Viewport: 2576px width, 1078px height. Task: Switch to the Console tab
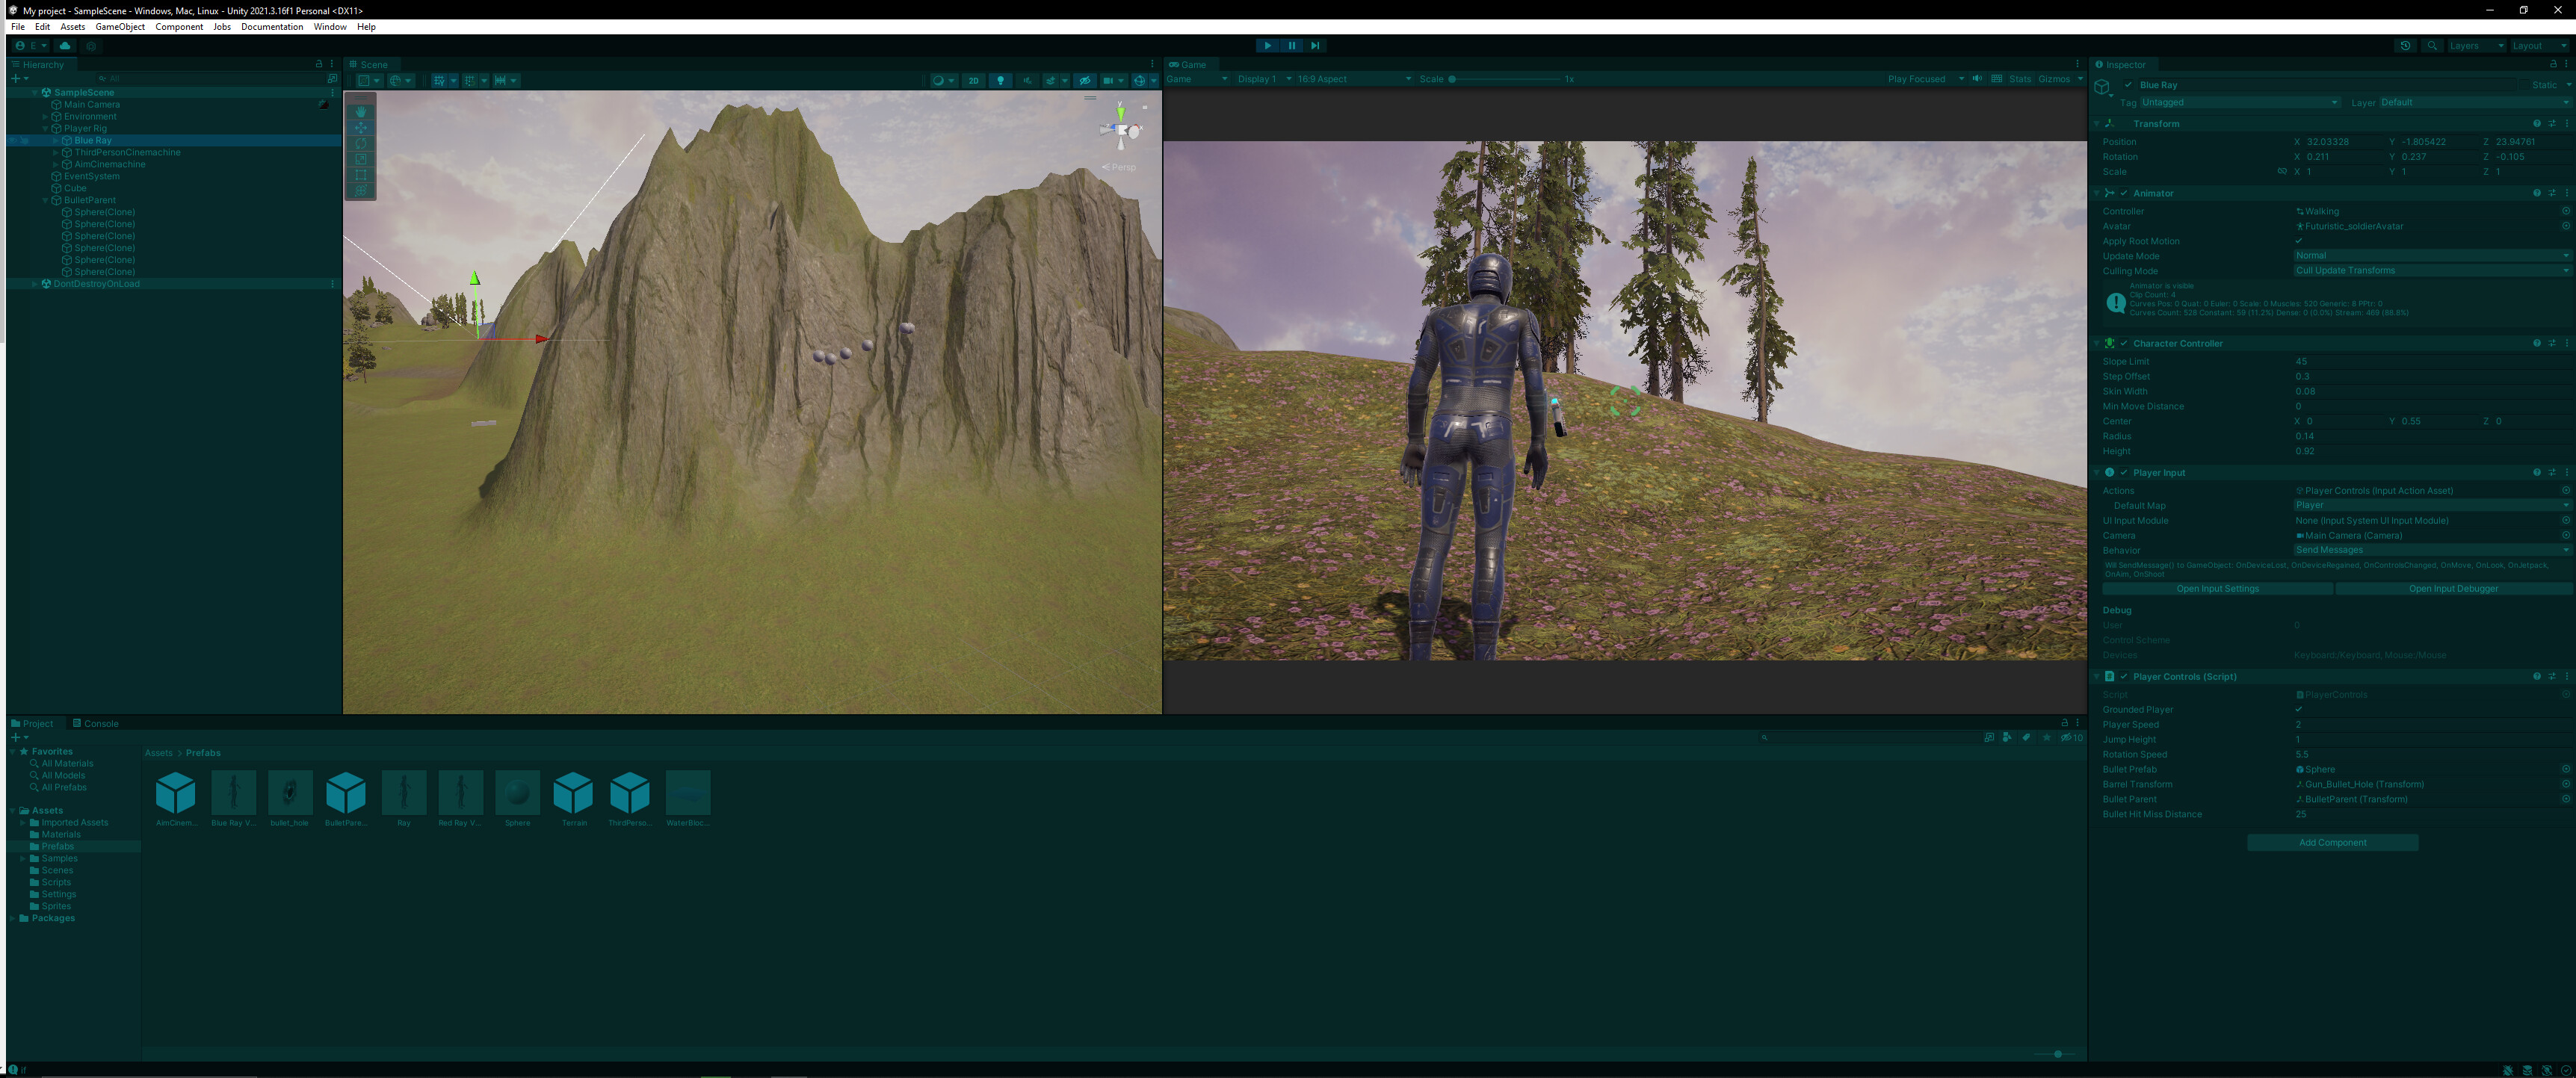[97, 723]
